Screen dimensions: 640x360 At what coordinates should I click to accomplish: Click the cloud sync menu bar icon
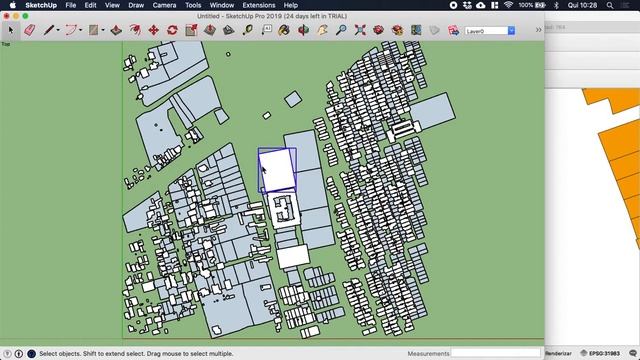pos(481,5)
